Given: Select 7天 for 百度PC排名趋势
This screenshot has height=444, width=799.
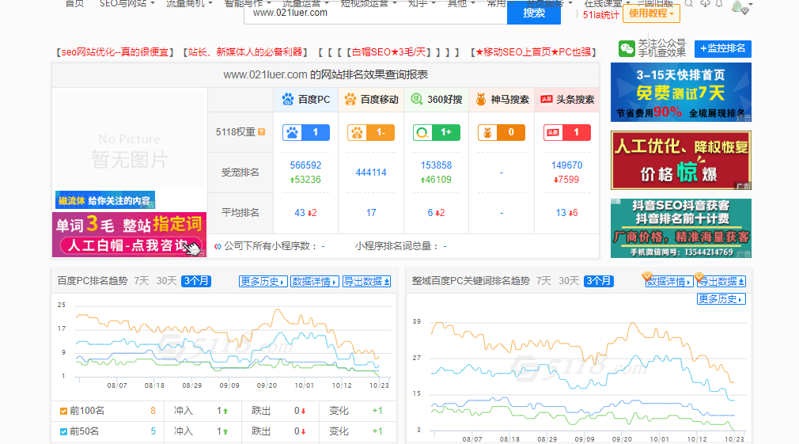Looking at the screenshot, I should (141, 281).
